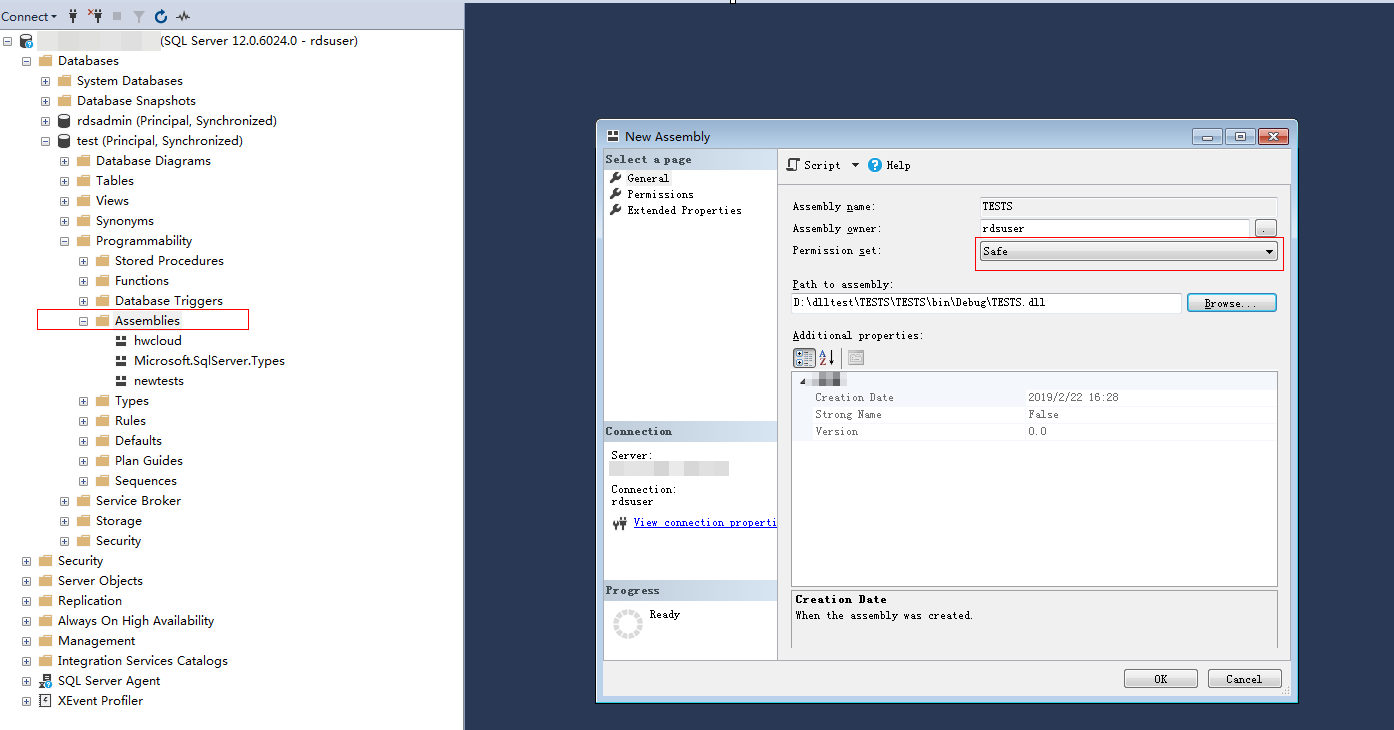Expand the Service Broker node

coord(65,501)
